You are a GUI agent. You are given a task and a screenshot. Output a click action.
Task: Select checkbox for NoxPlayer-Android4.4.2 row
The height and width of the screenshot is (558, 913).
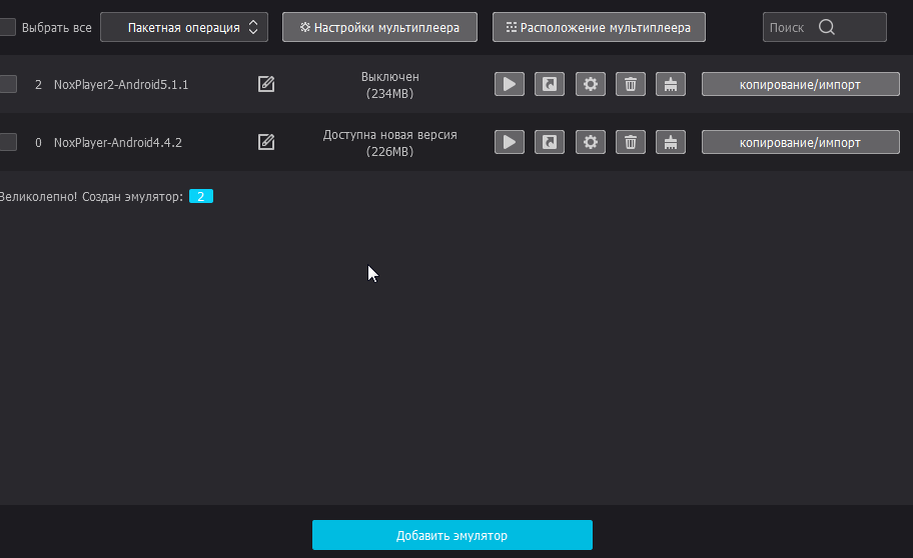pyautogui.click(x=8, y=142)
